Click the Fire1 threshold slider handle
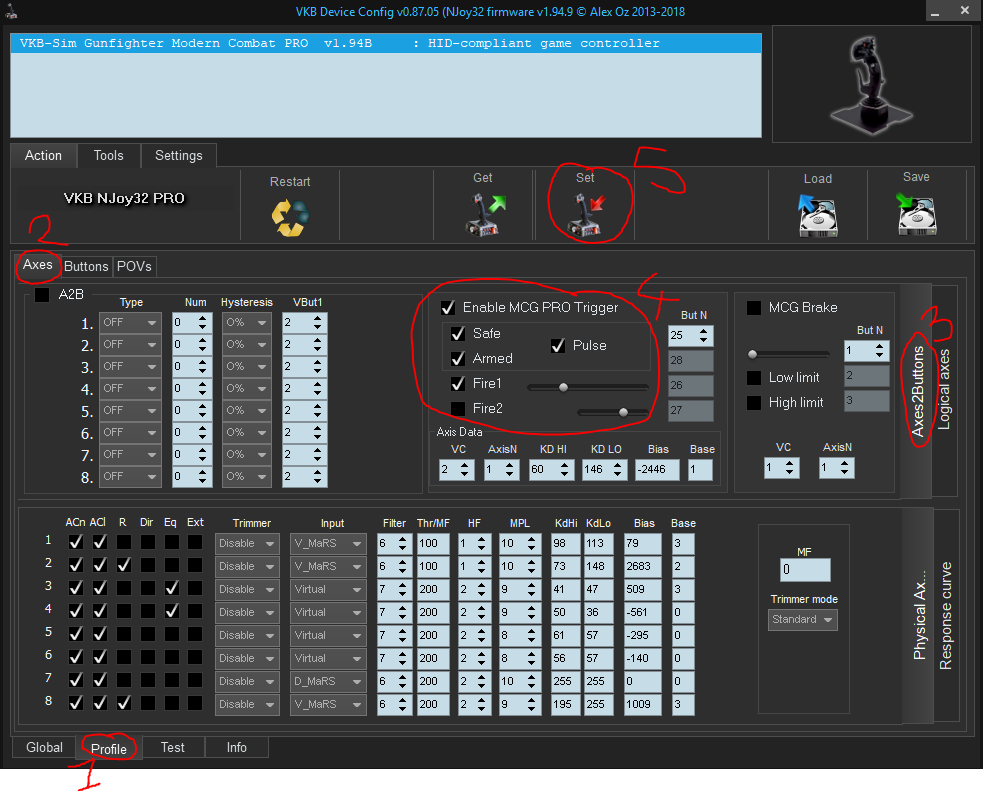This screenshot has width=983, height=791. [564, 387]
